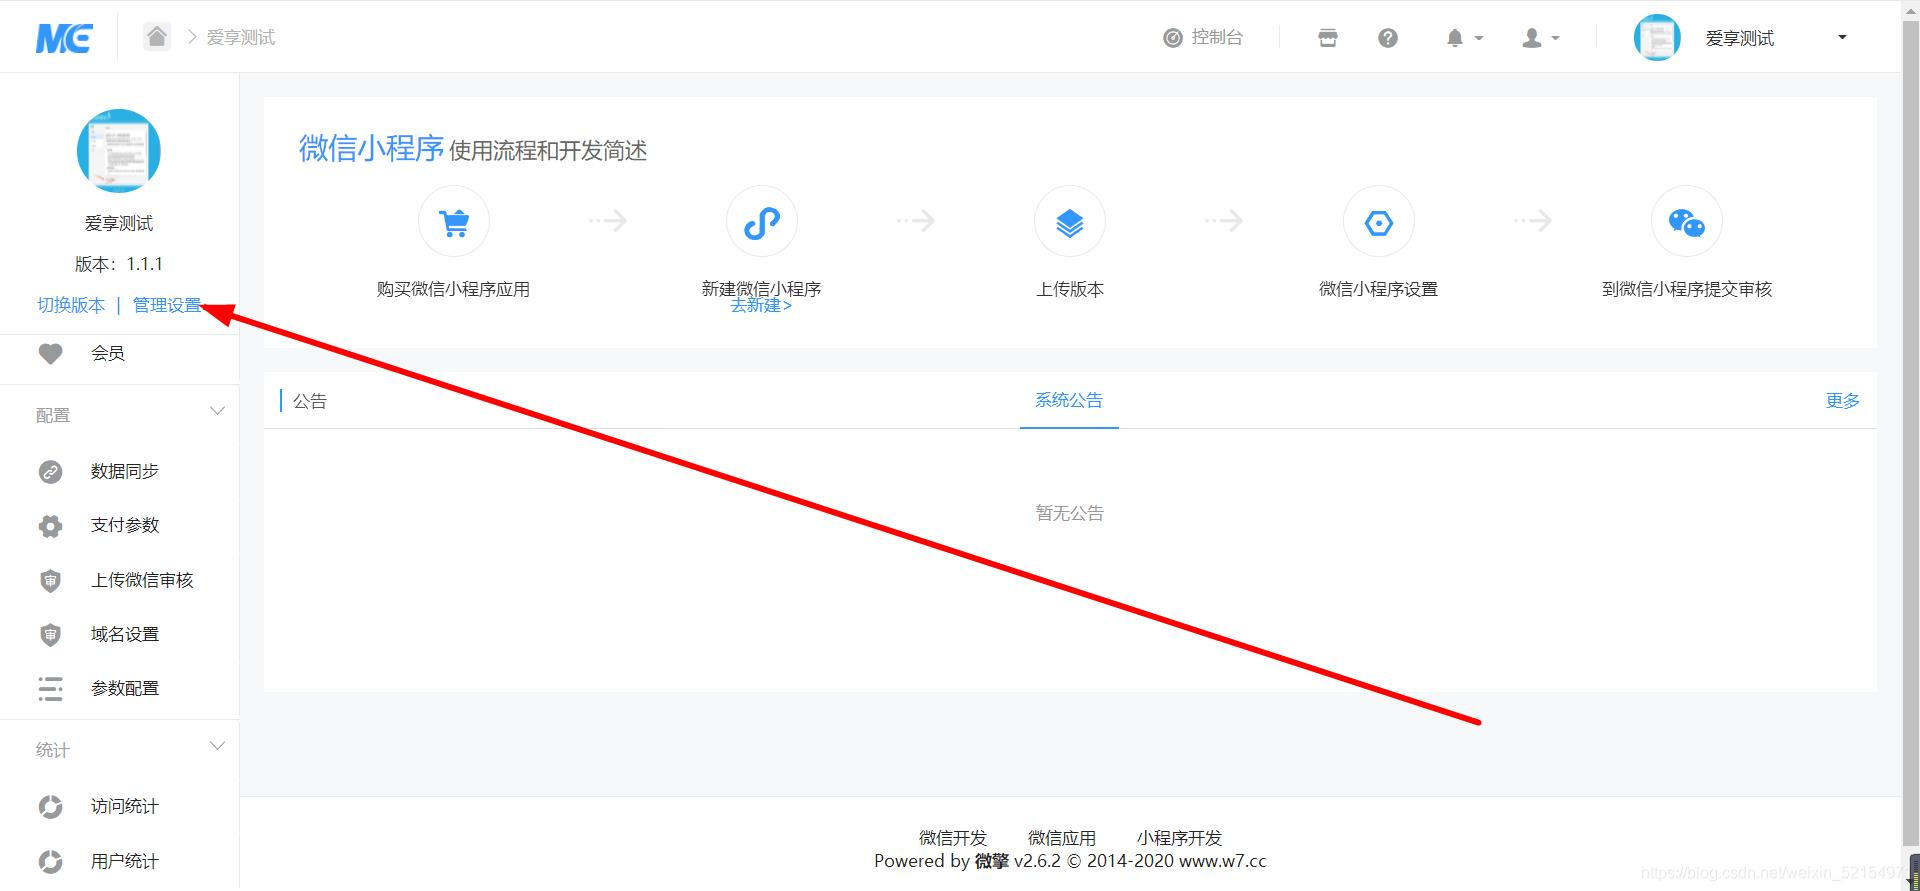Click 购买微信小程序应用 step label
The image size is (1920, 891).
453,289
